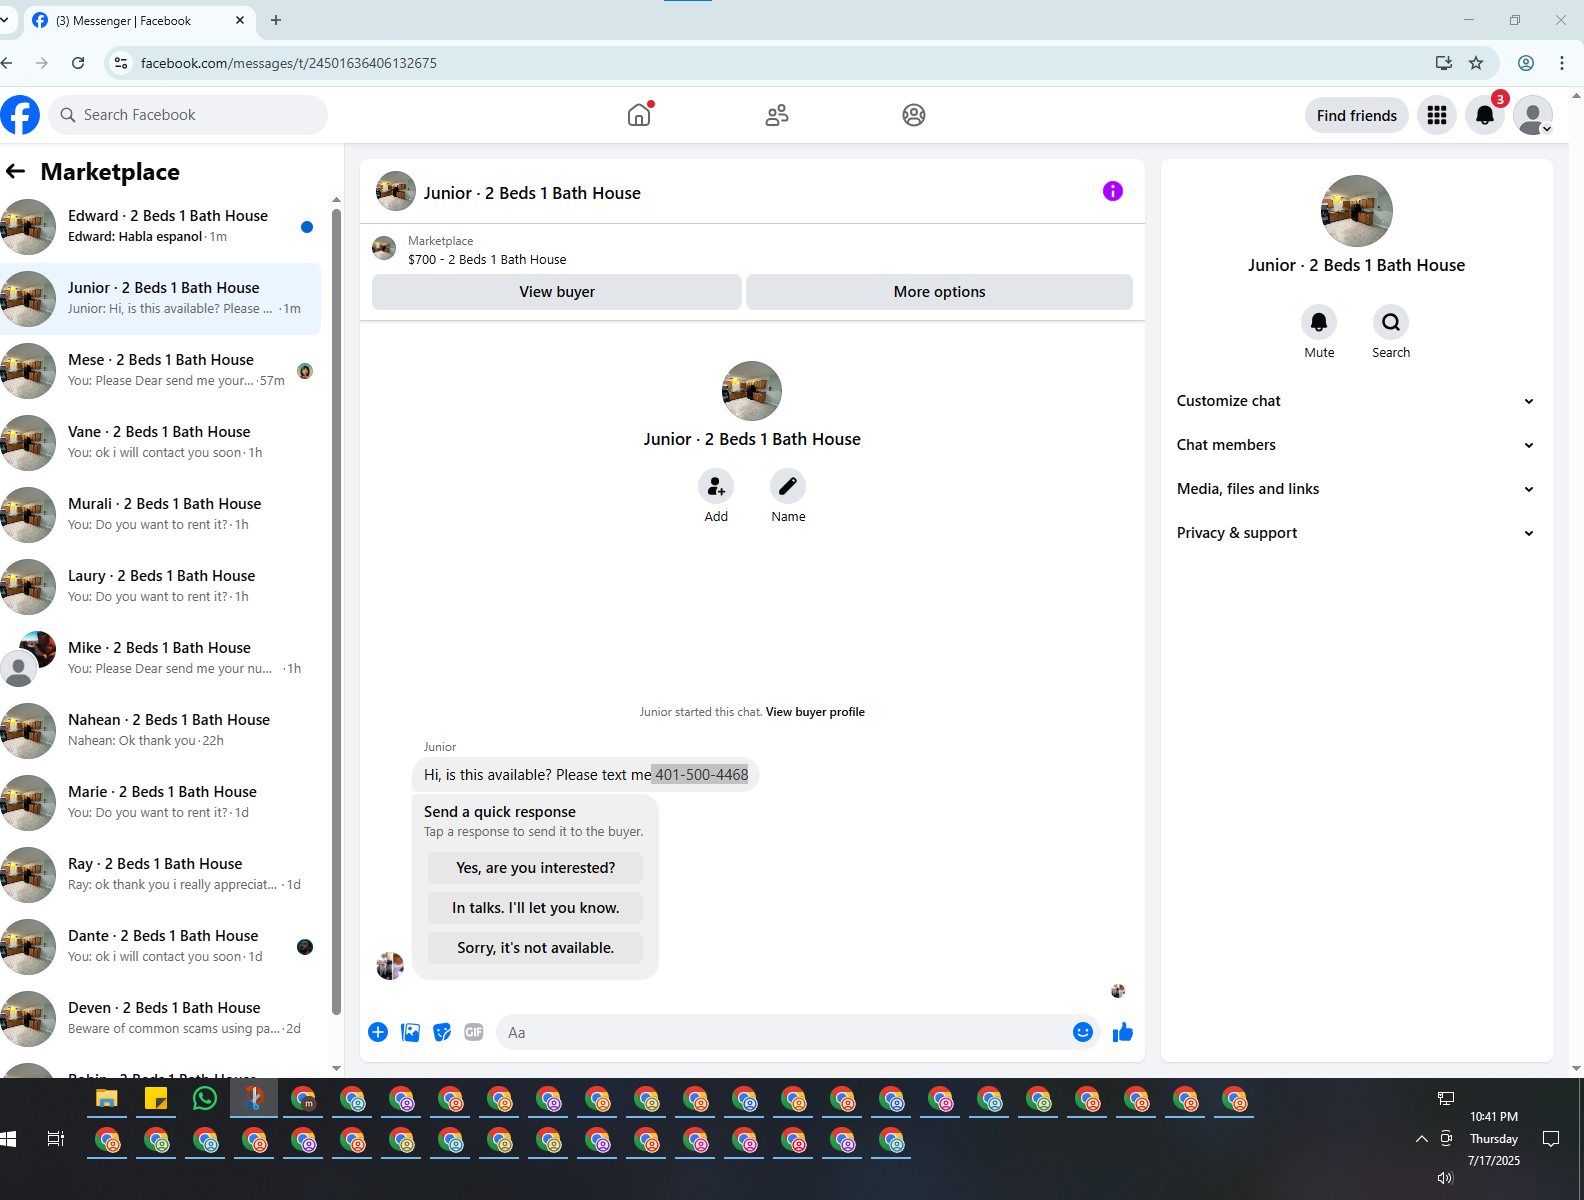Open the Groups icon in top navigation
The height and width of the screenshot is (1200, 1584).
914,115
